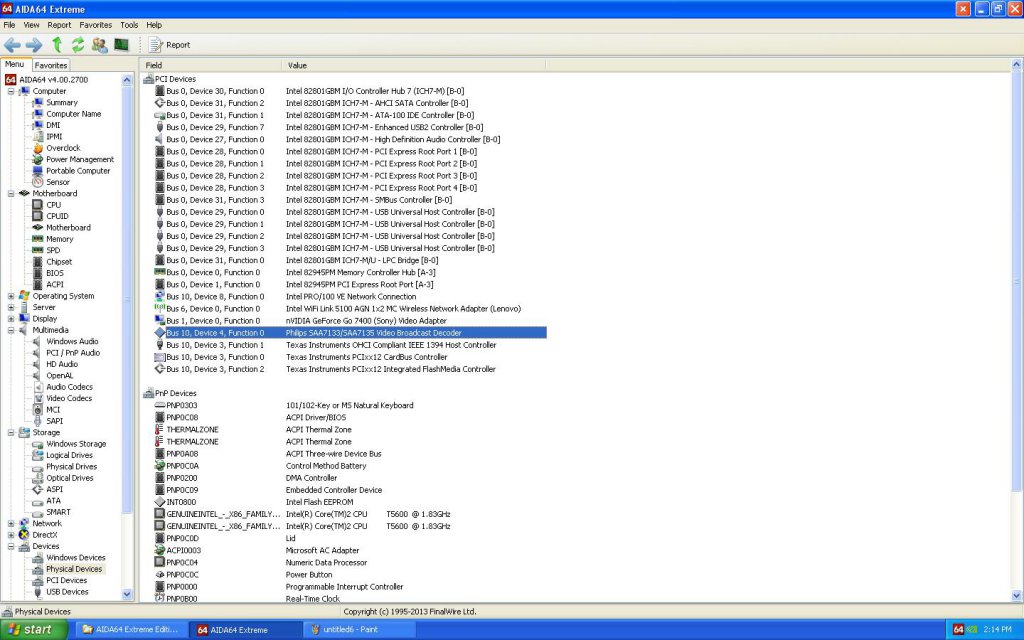This screenshot has height=640, width=1024.
Task: Click the Forward navigation arrow
Action: click(34, 45)
